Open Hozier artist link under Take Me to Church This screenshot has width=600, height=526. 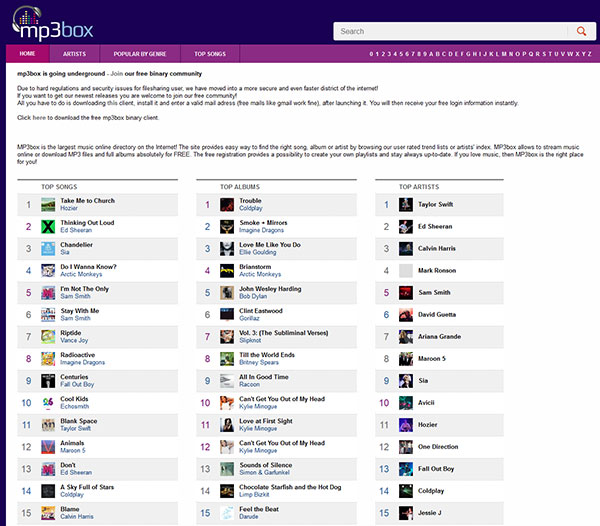(69, 208)
